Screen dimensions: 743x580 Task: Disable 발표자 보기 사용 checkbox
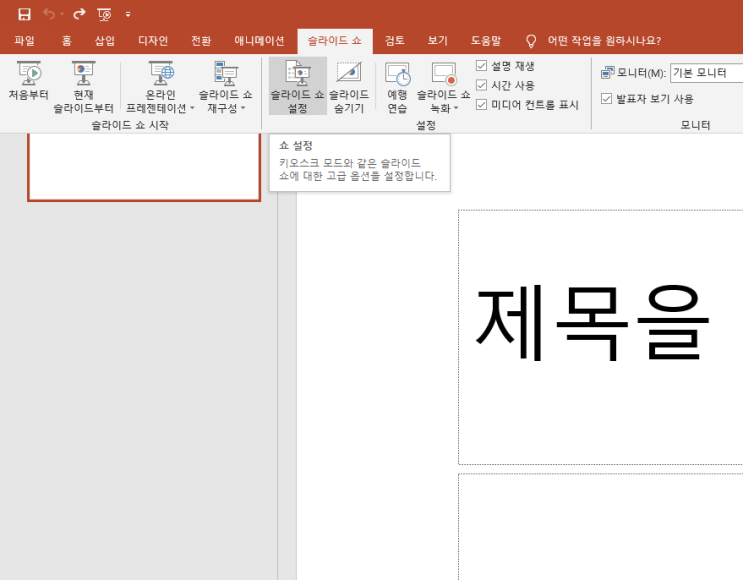(607, 99)
